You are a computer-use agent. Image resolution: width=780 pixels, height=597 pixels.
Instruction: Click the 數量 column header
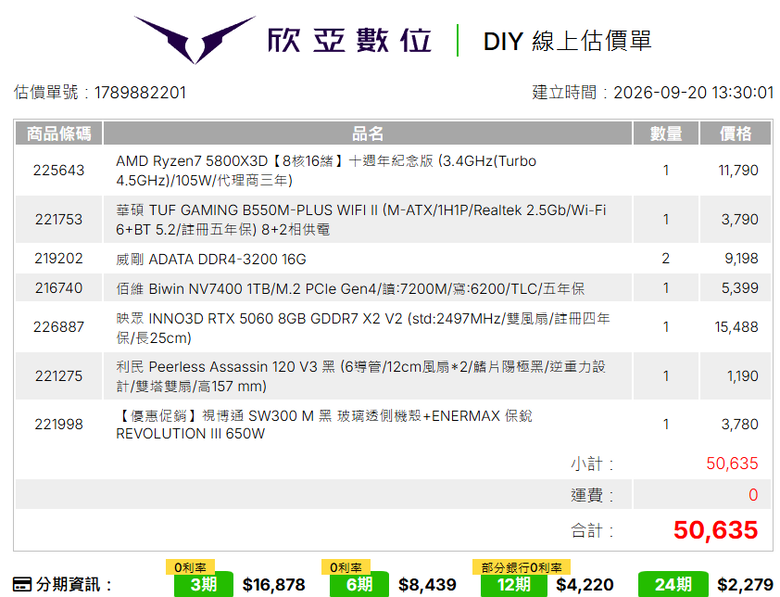click(x=666, y=133)
